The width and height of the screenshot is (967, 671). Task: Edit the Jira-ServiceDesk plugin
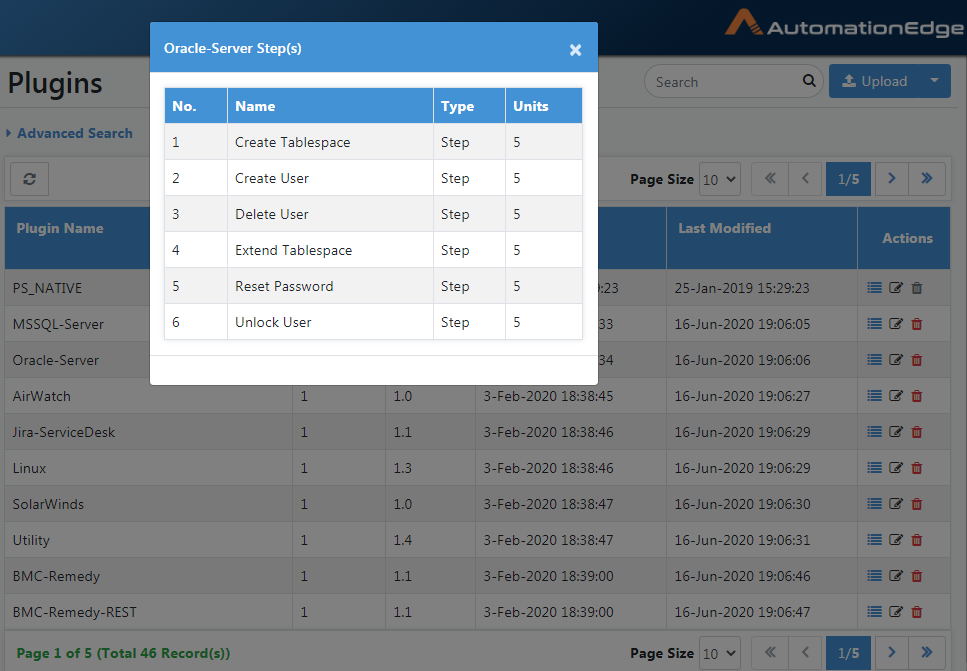point(895,432)
